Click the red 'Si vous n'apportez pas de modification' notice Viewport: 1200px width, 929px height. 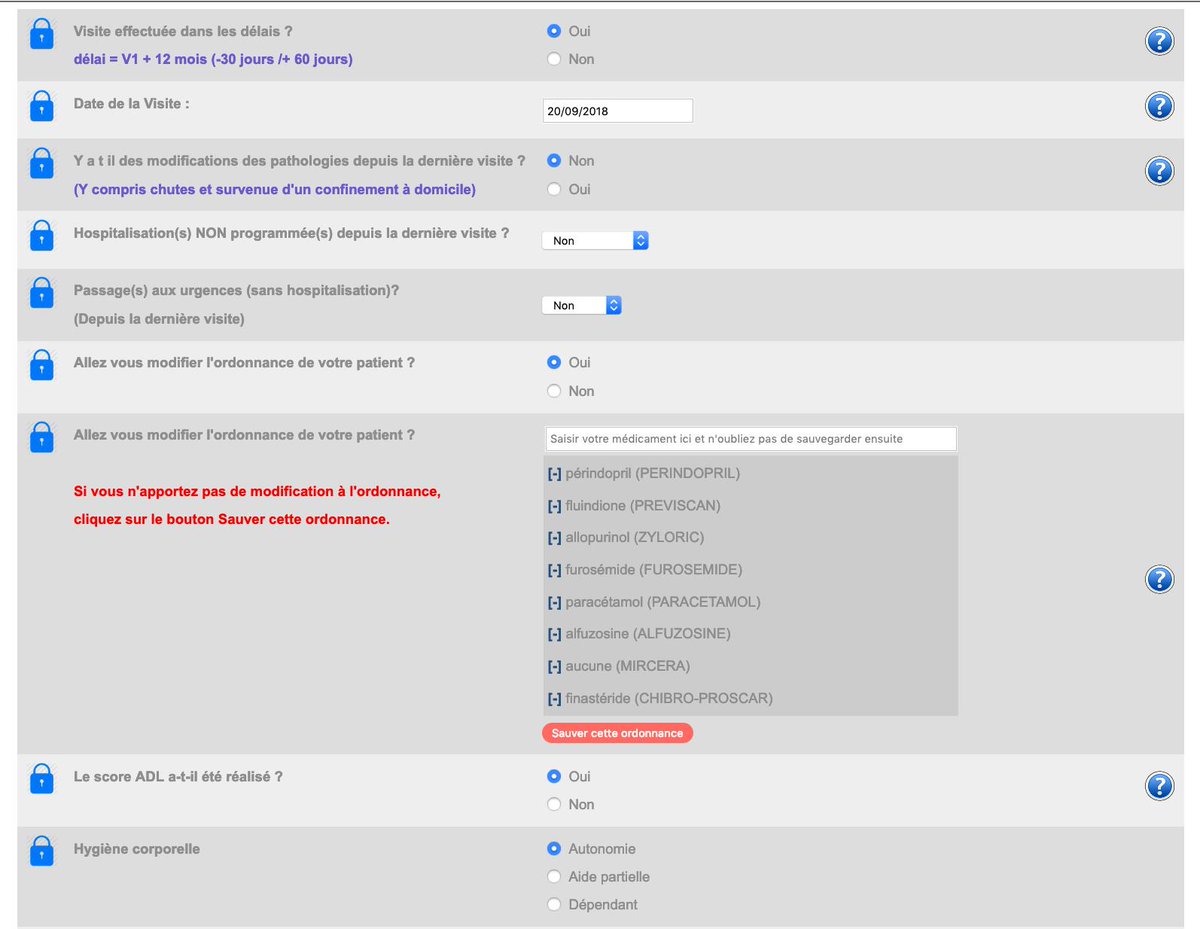(x=257, y=506)
